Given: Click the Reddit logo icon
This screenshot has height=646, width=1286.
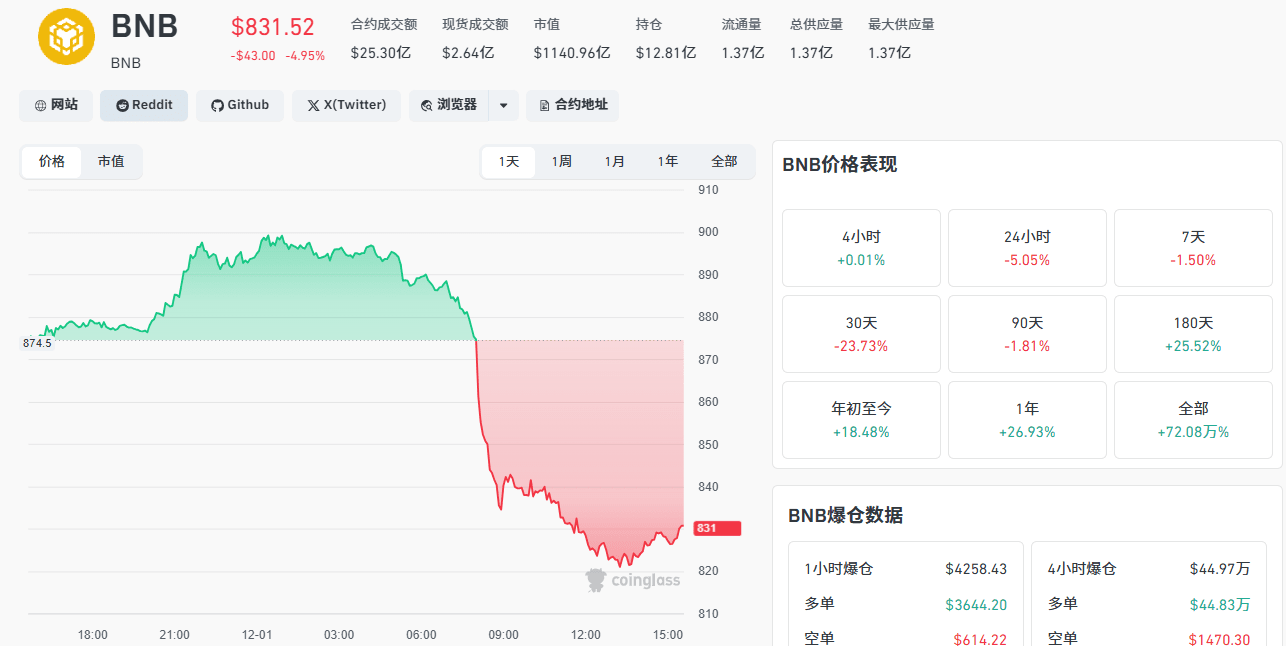Looking at the screenshot, I should click(x=122, y=105).
